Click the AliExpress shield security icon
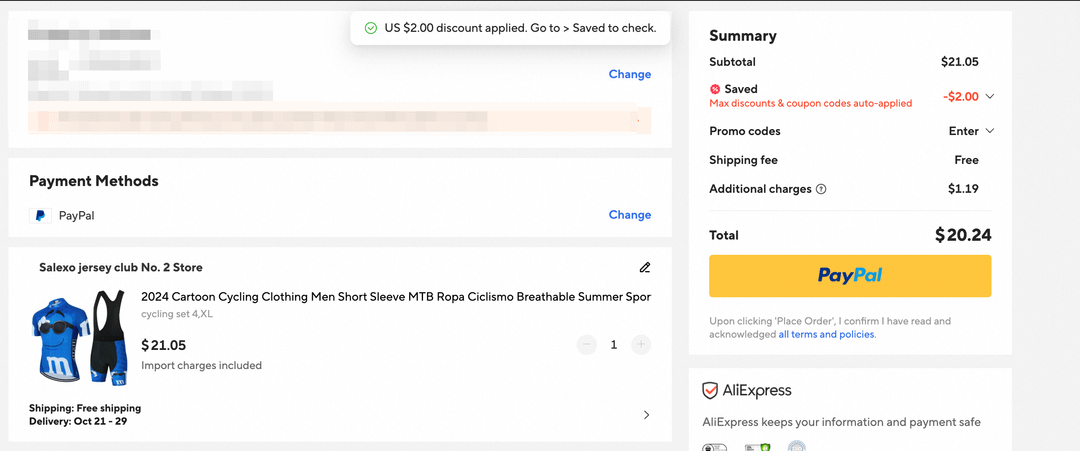This screenshot has width=1080, height=451. click(710, 391)
